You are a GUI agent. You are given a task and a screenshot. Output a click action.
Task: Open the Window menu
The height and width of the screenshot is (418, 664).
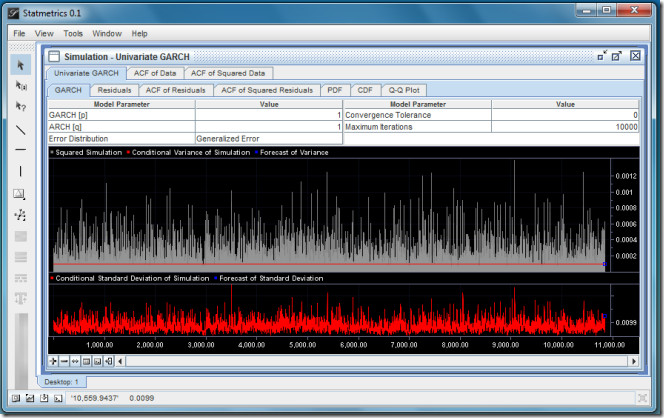point(107,33)
